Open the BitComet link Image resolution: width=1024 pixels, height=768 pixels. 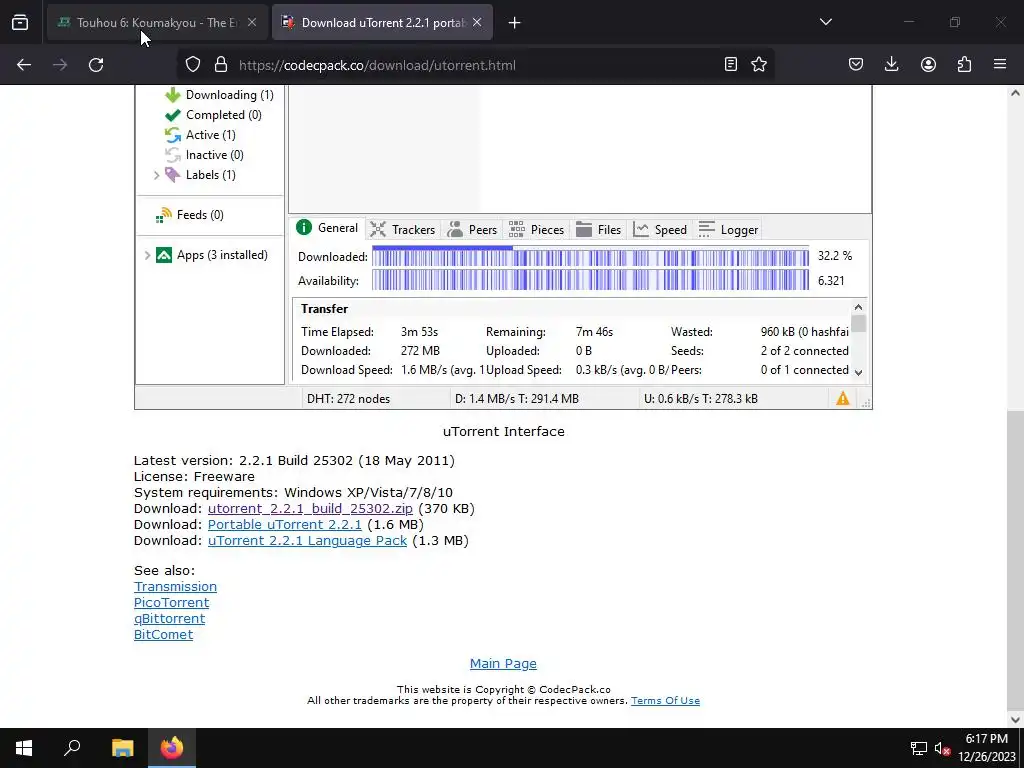[163, 635]
